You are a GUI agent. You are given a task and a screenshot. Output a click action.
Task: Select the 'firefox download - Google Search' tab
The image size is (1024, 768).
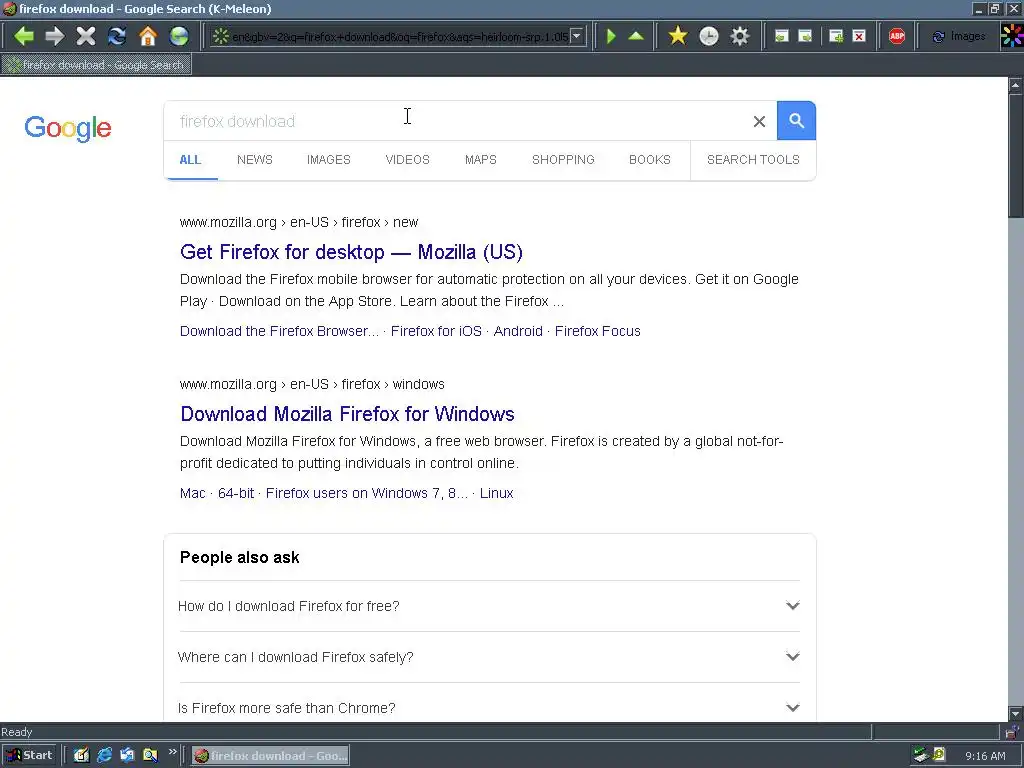click(97, 65)
